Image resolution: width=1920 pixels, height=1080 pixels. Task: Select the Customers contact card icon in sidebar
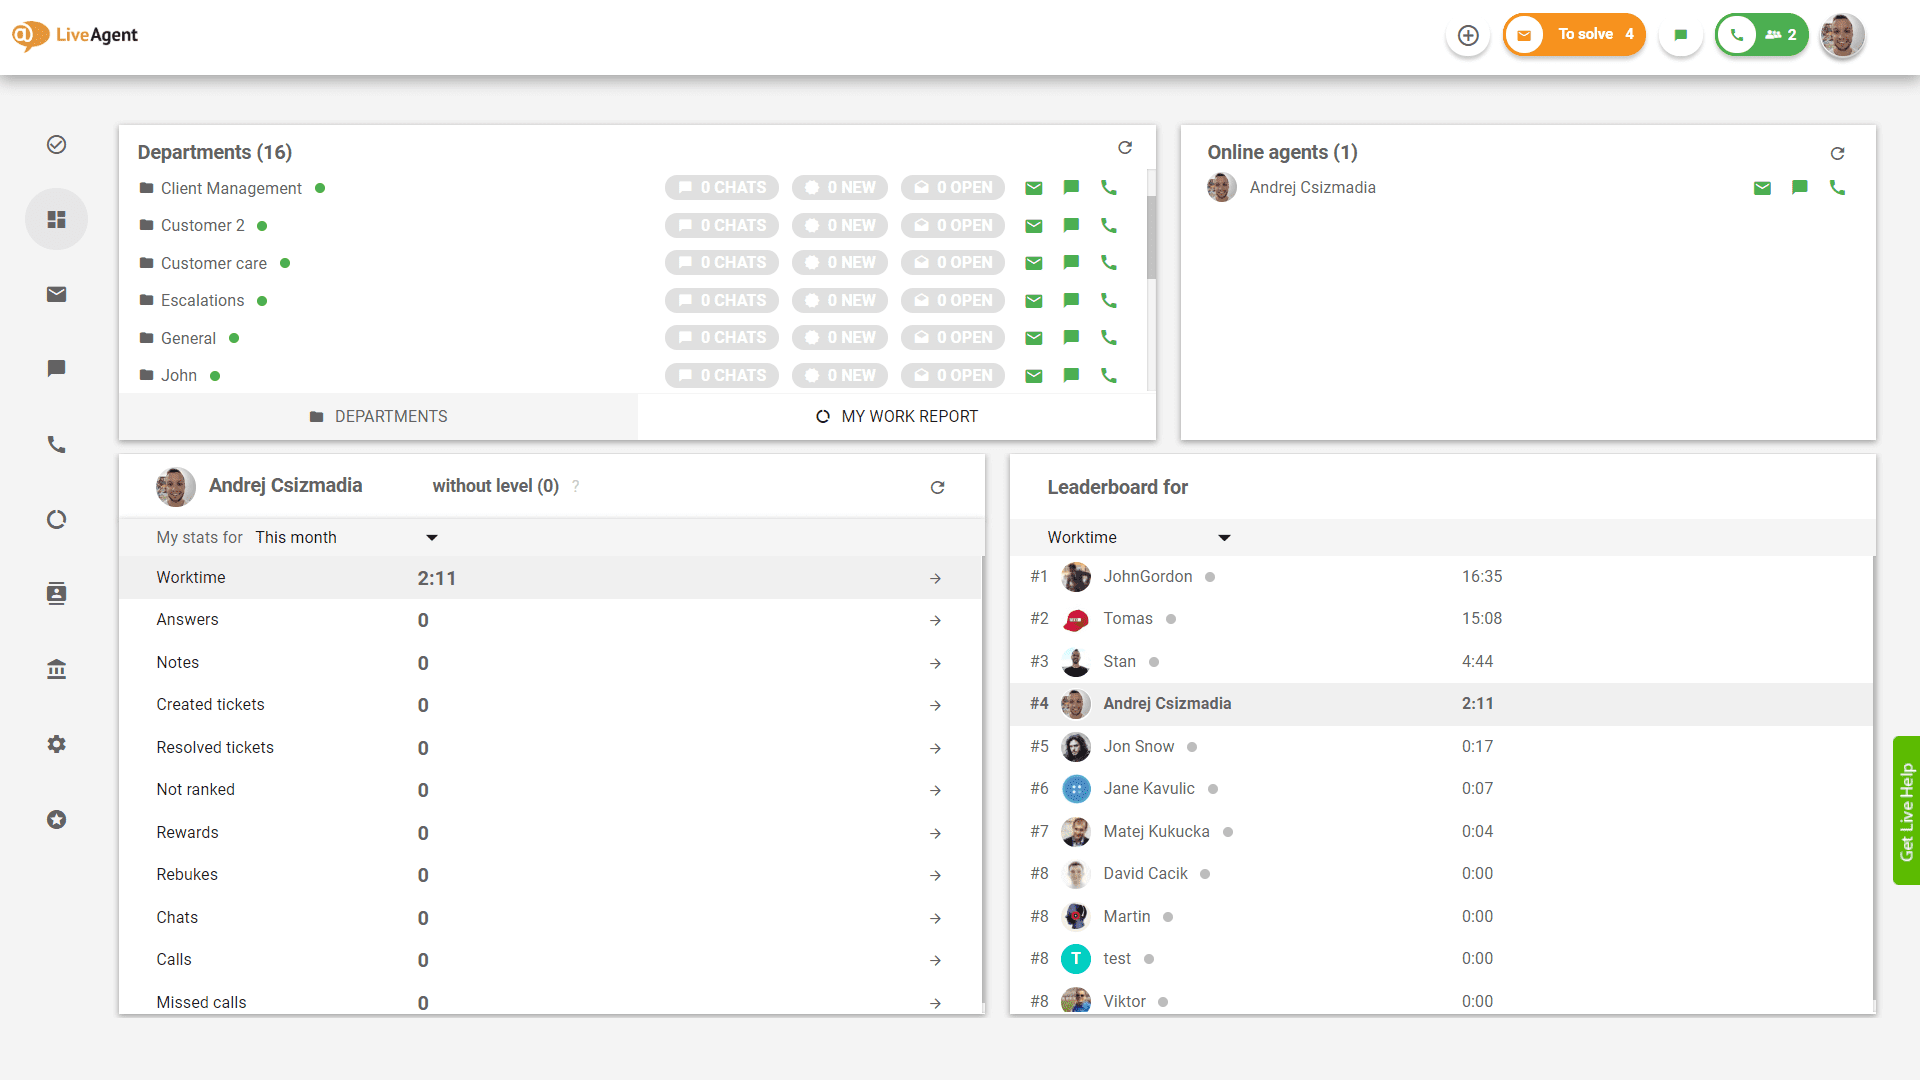click(x=56, y=593)
